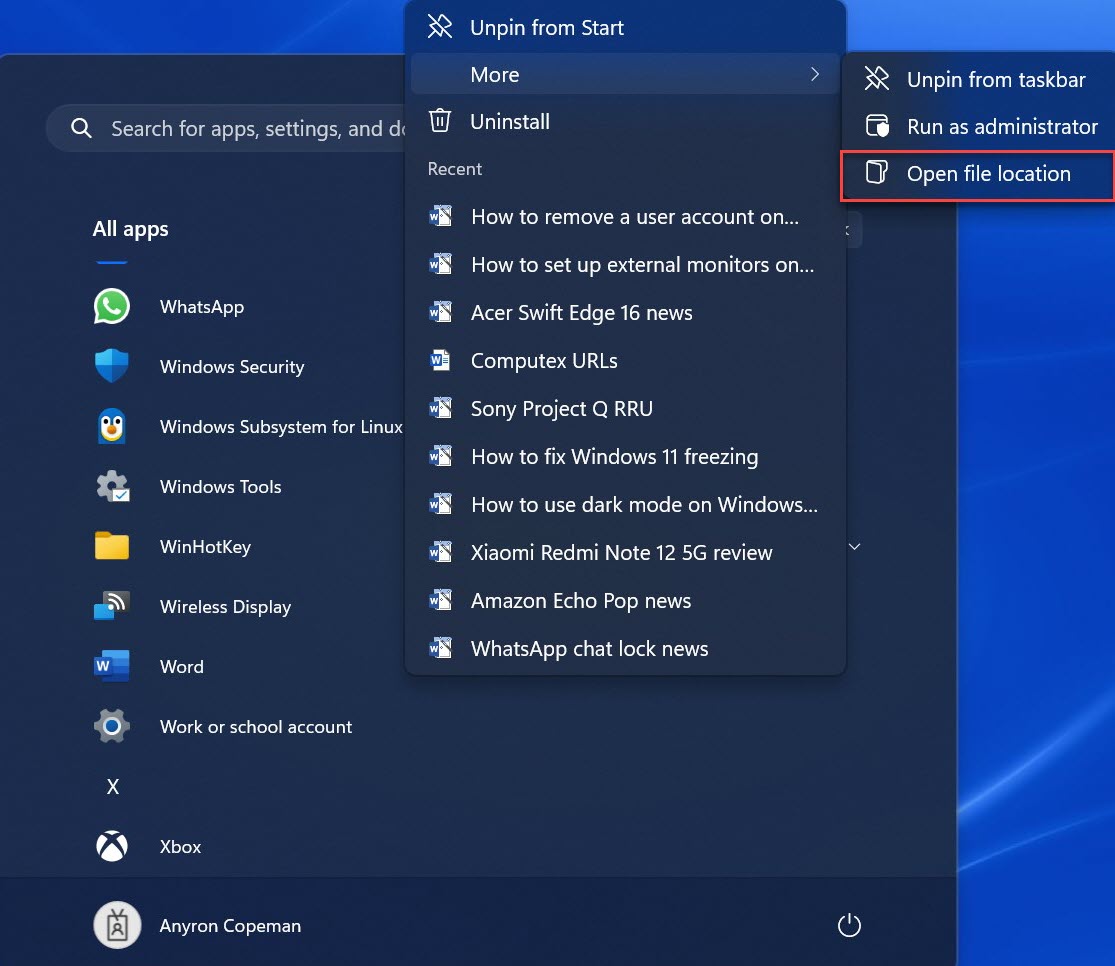Click the Windows Security shield icon

(x=112, y=366)
